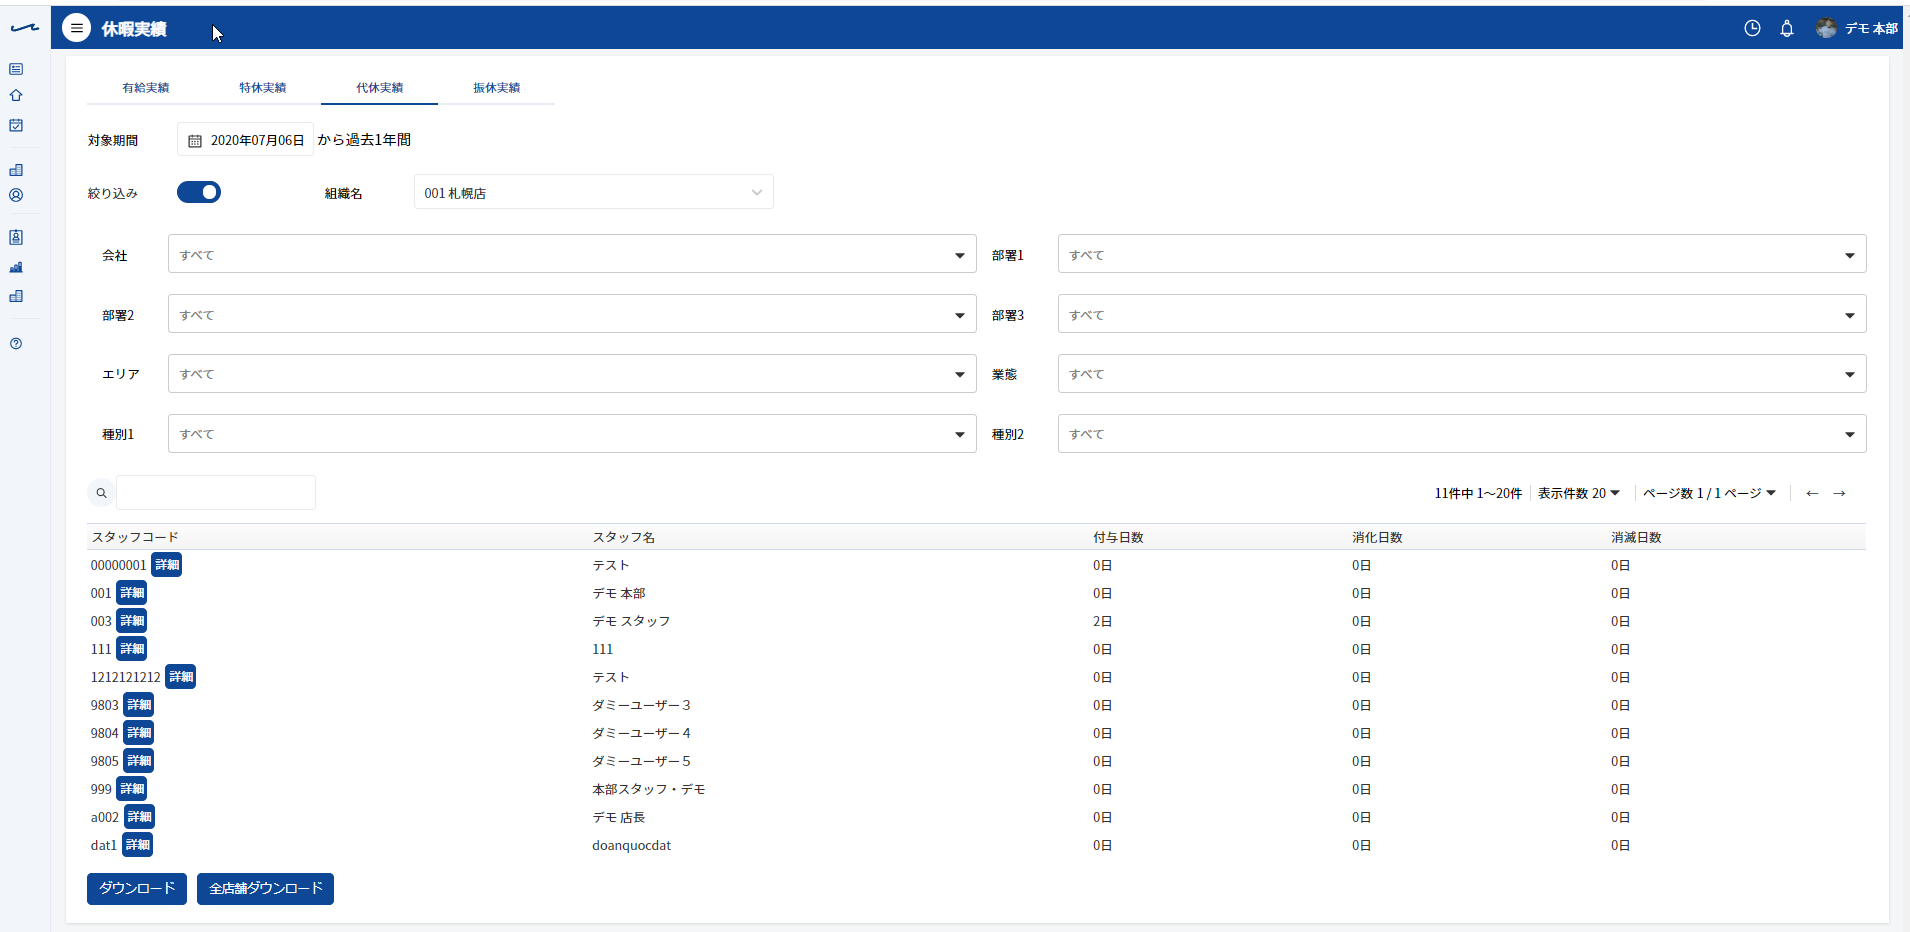Click the search magnifier icon
This screenshot has width=1910, height=932.
pos(101,493)
